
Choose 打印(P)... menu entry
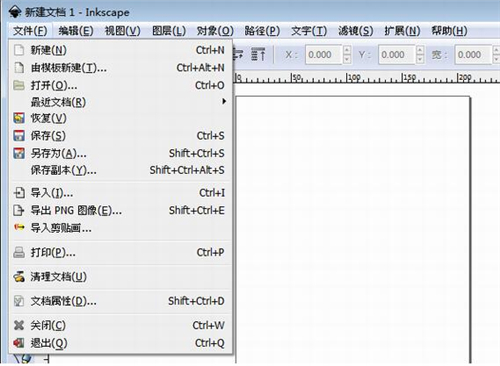click(120, 252)
